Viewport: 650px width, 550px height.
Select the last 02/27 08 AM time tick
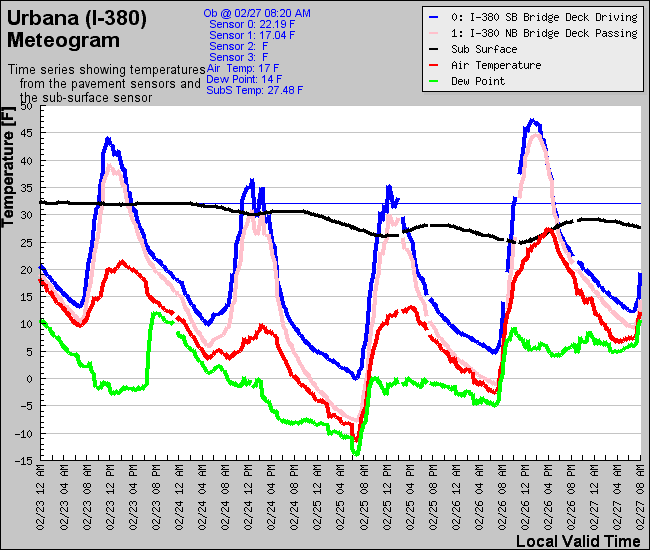coord(639,494)
